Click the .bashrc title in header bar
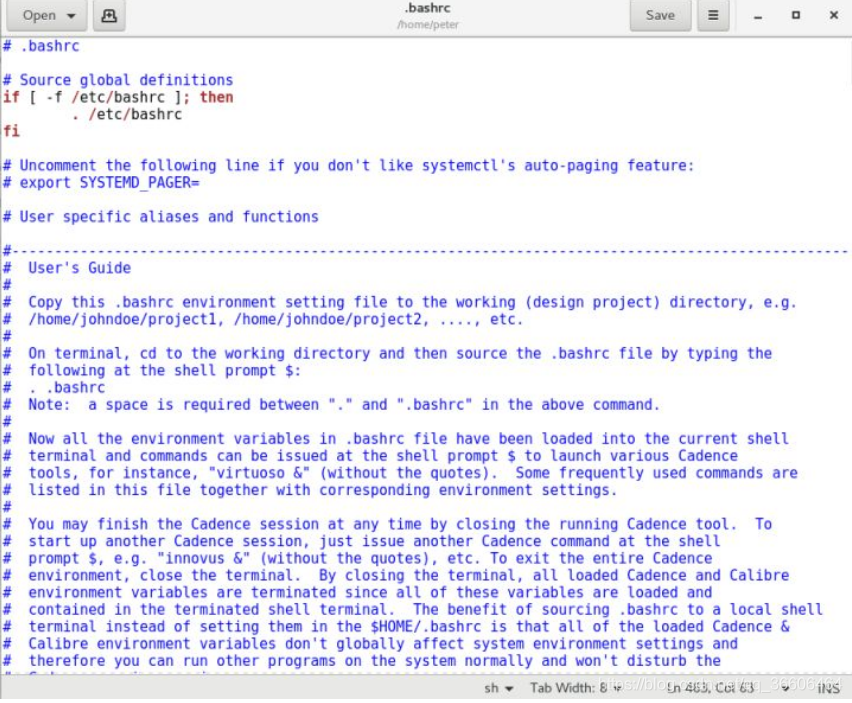This screenshot has height=703, width=852. [427, 9]
